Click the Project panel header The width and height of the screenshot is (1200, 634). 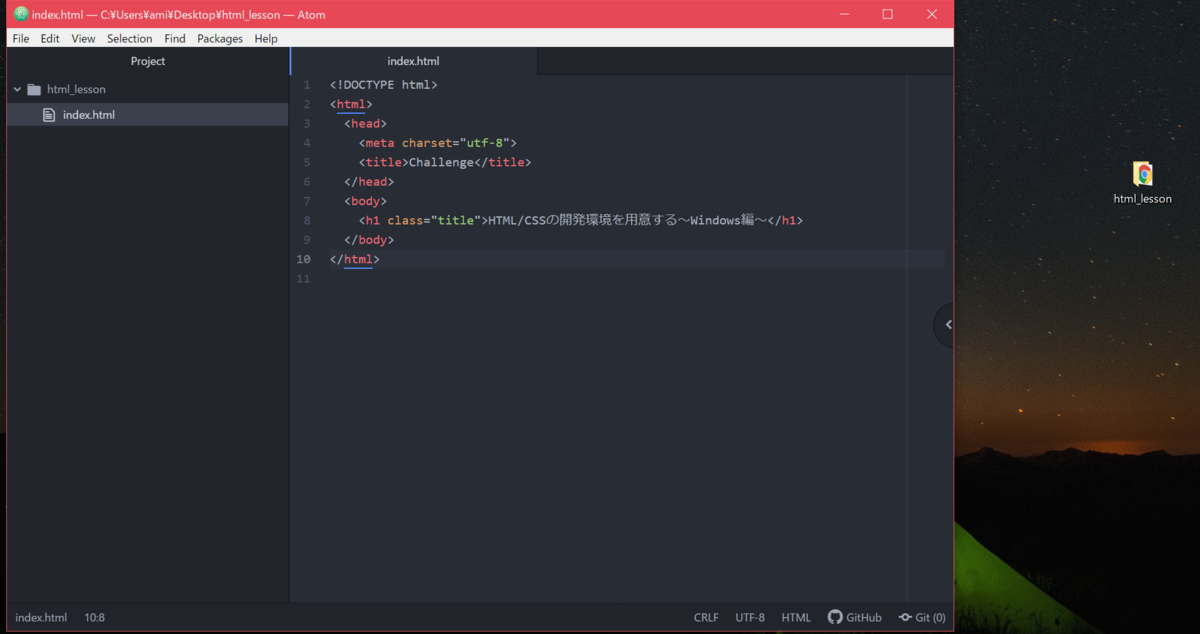[148, 61]
